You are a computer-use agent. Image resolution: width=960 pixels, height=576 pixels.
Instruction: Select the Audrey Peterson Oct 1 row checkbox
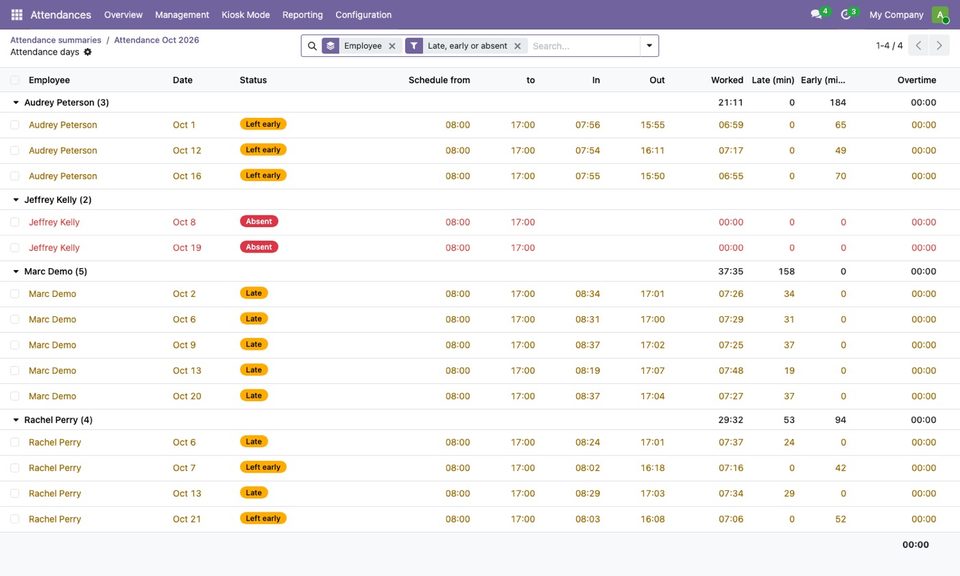15,125
